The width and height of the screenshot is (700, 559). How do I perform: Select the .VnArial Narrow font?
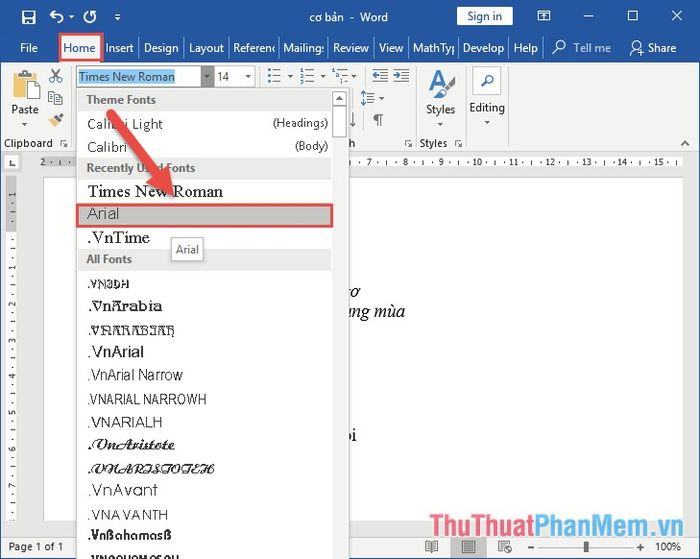(204, 375)
